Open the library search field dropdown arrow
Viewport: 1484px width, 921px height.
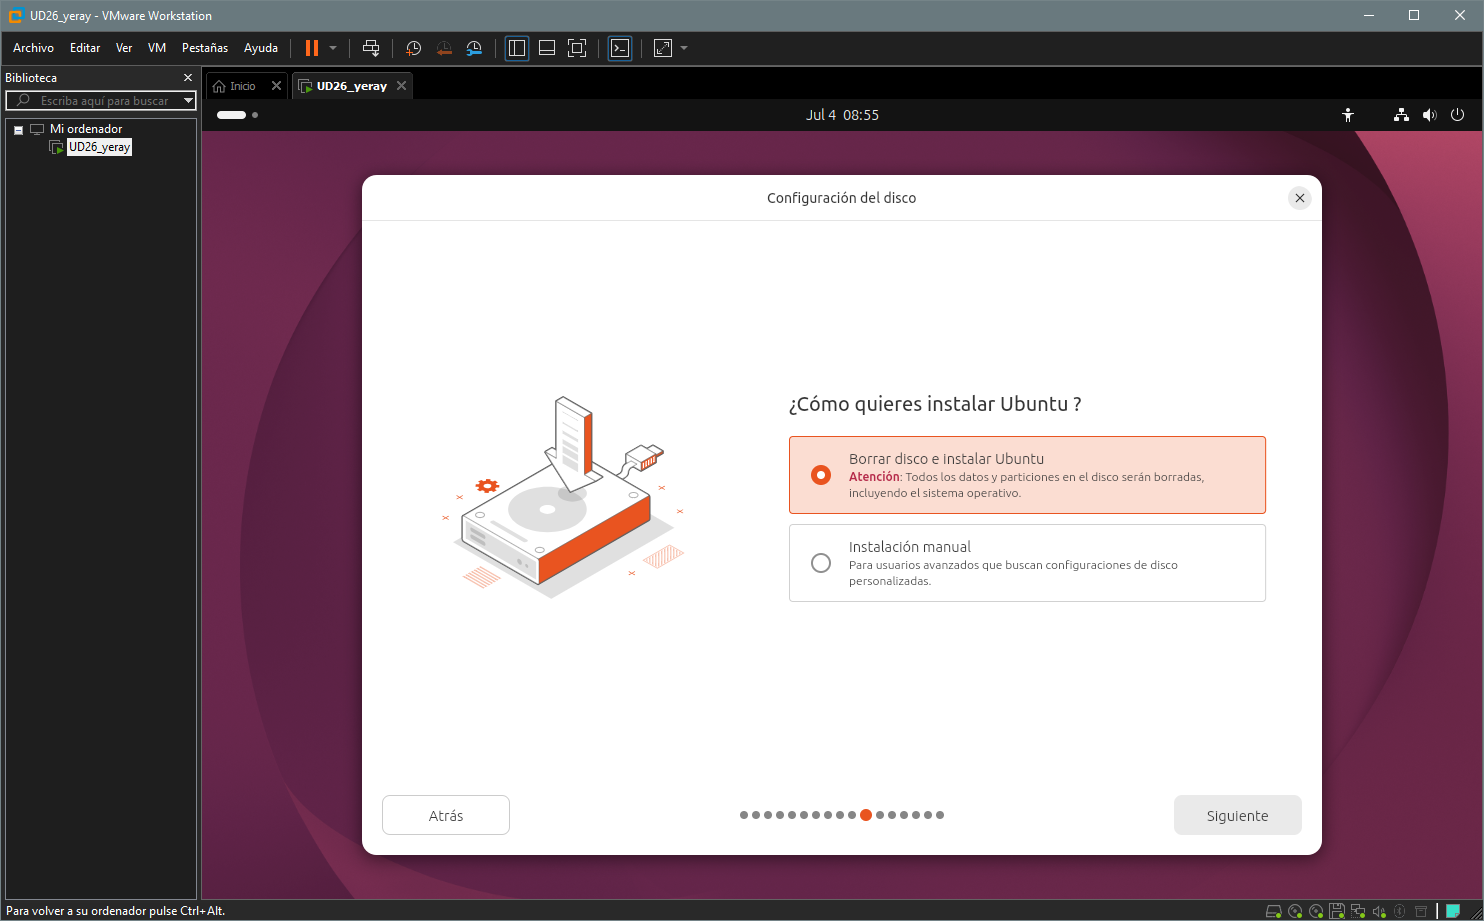[188, 101]
